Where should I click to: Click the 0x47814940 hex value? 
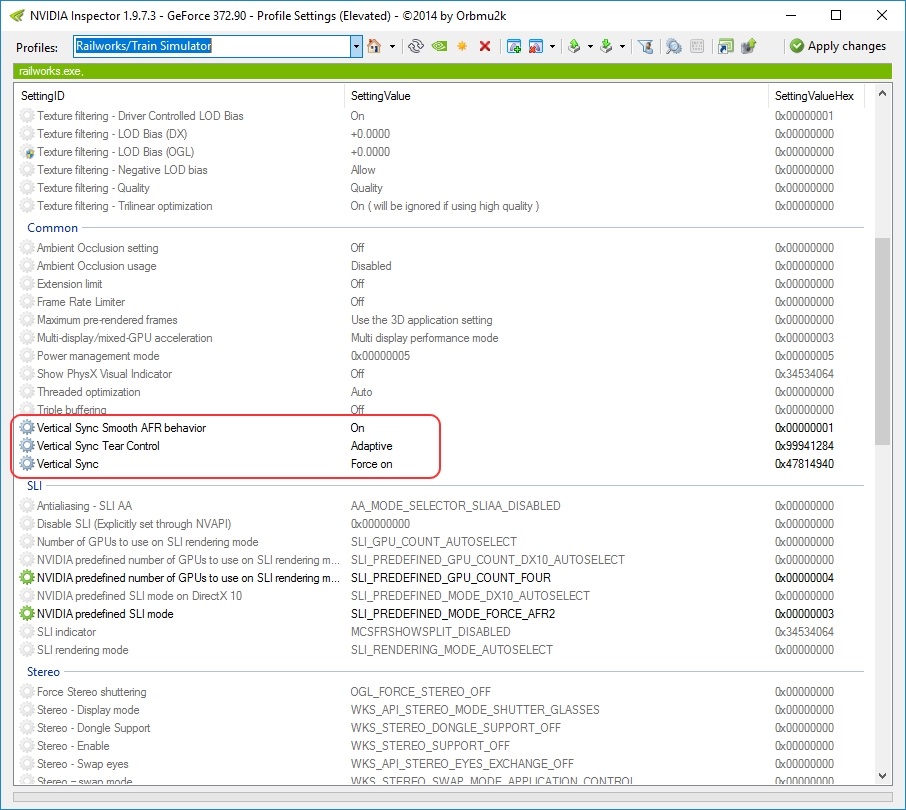(804, 464)
